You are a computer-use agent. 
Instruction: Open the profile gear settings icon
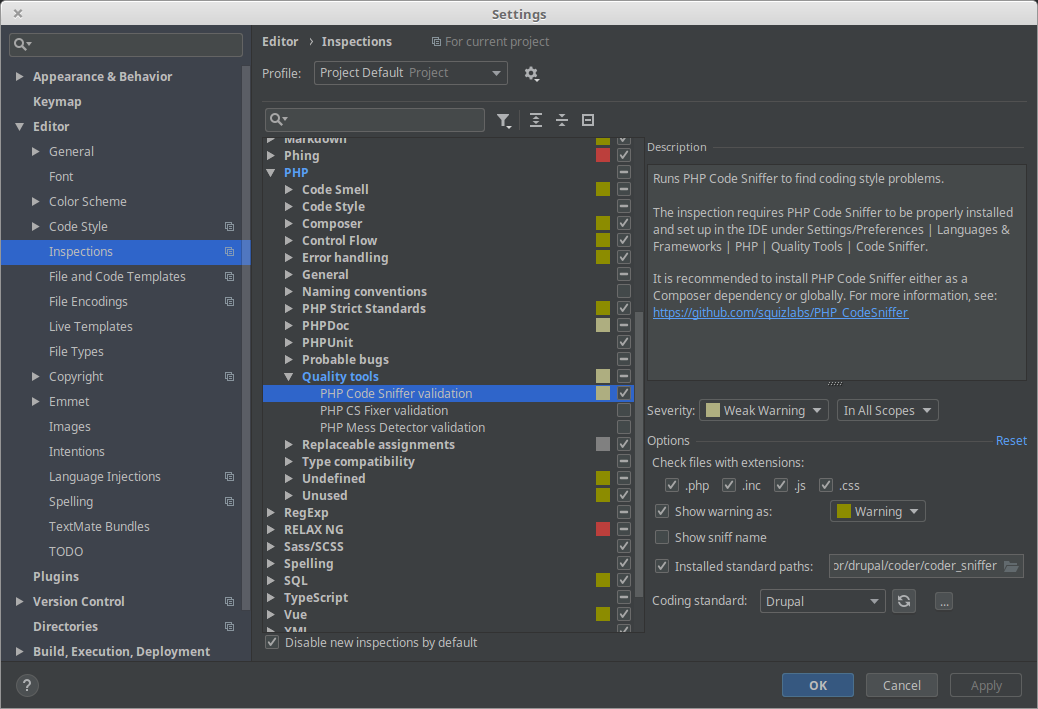(x=531, y=73)
